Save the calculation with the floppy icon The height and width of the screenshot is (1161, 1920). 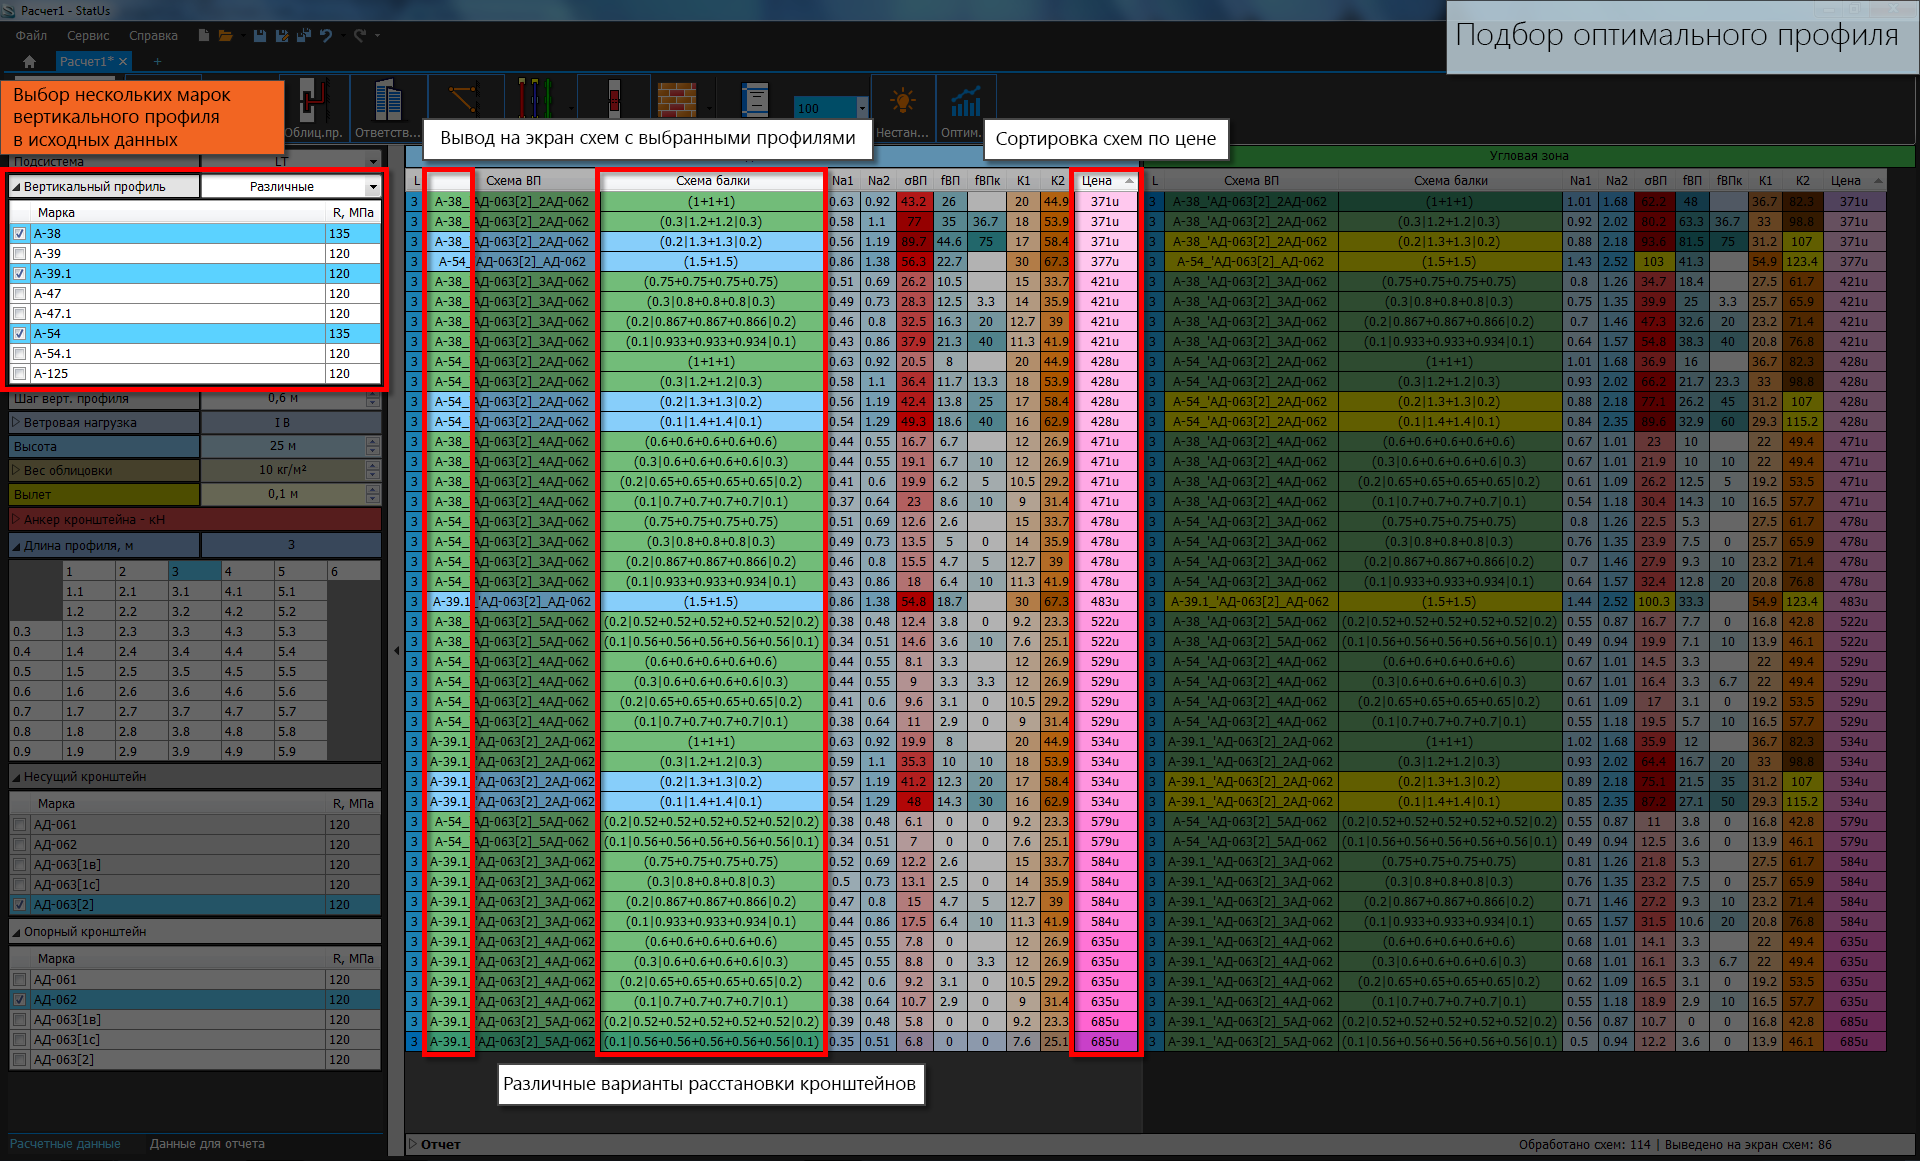pyautogui.click(x=260, y=35)
